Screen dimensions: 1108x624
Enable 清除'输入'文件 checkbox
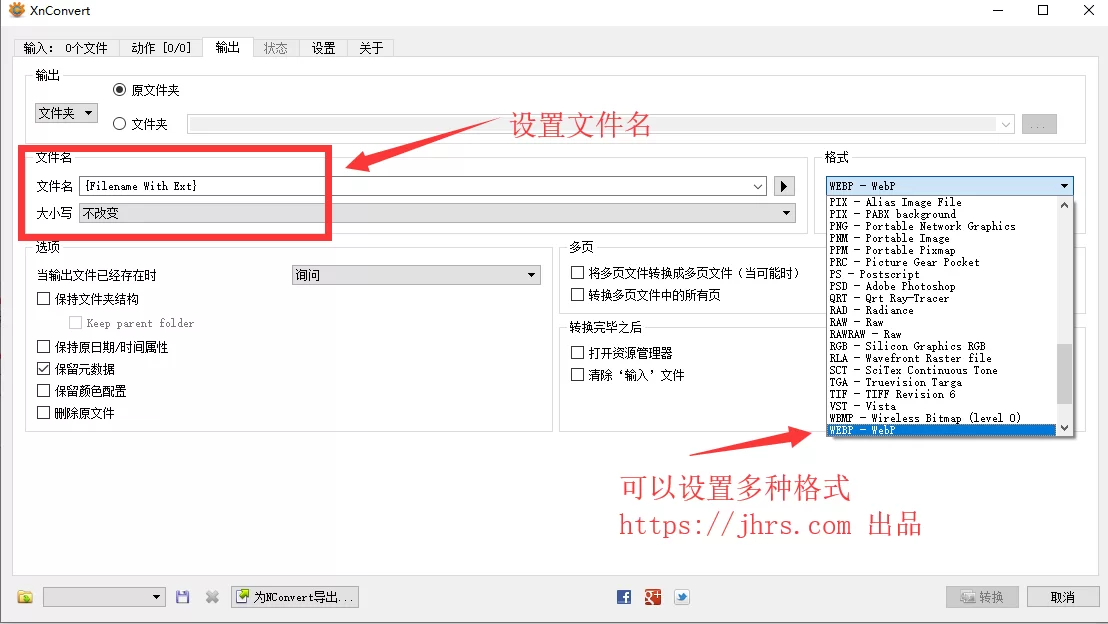577,375
